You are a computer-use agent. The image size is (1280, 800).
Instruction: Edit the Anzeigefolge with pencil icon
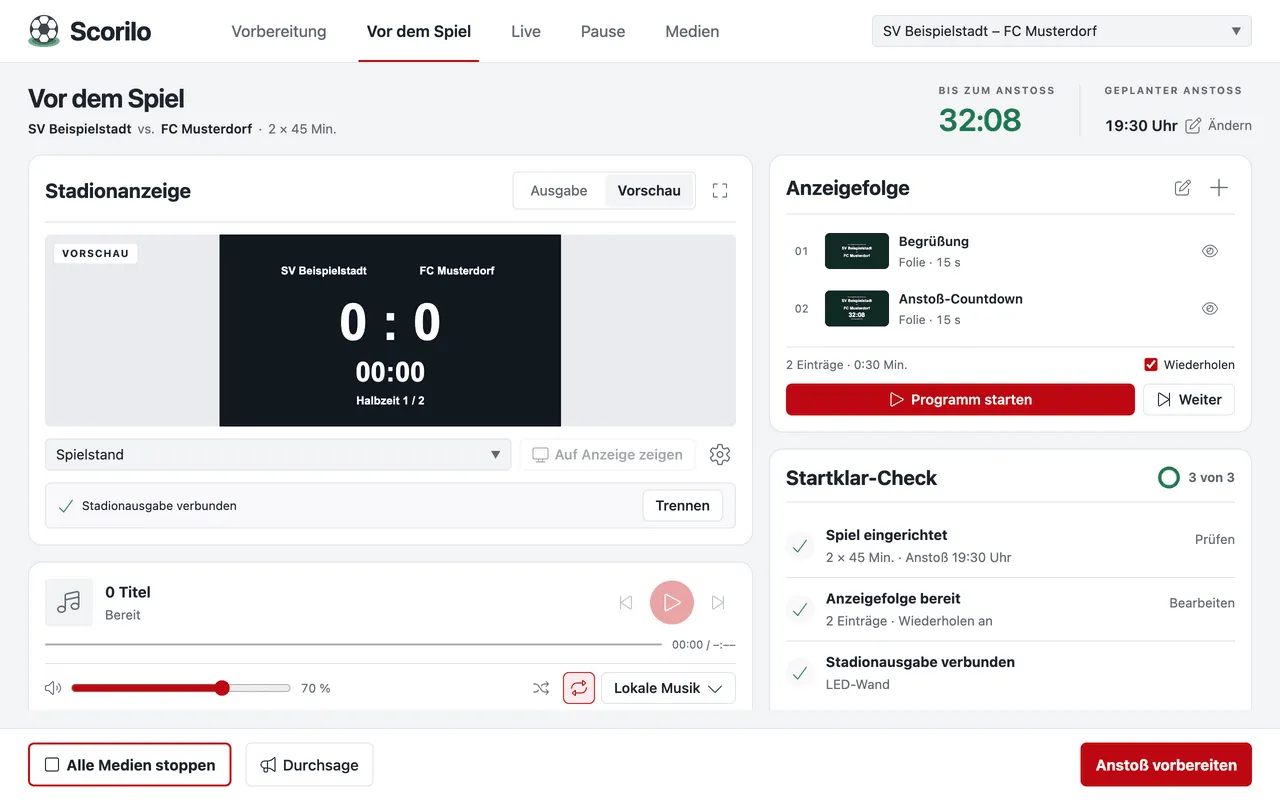point(1183,188)
